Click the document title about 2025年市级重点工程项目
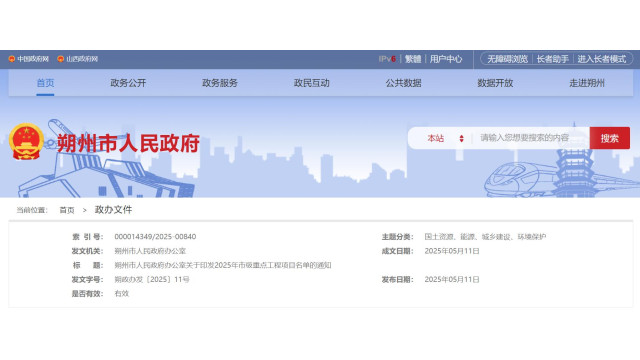640x360 pixels. (x=223, y=265)
